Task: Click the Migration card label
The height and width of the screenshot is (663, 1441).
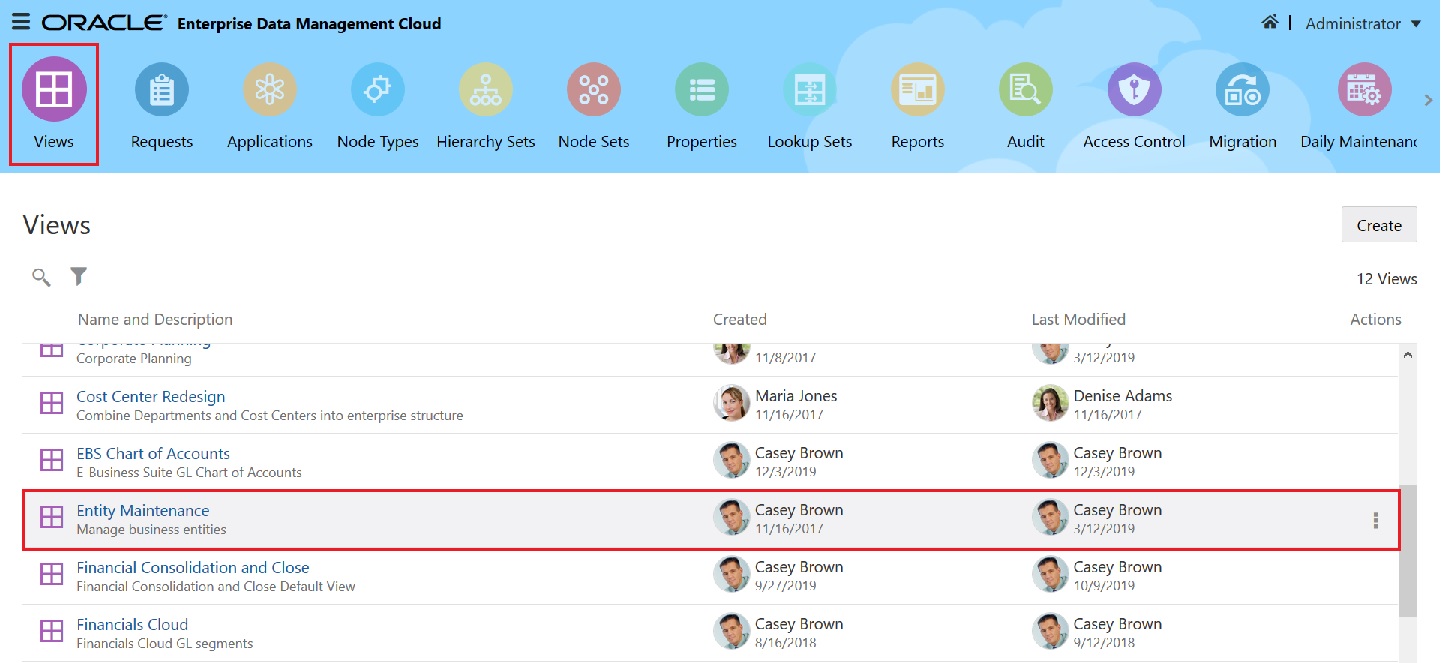Action: (x=1243, y=142)
